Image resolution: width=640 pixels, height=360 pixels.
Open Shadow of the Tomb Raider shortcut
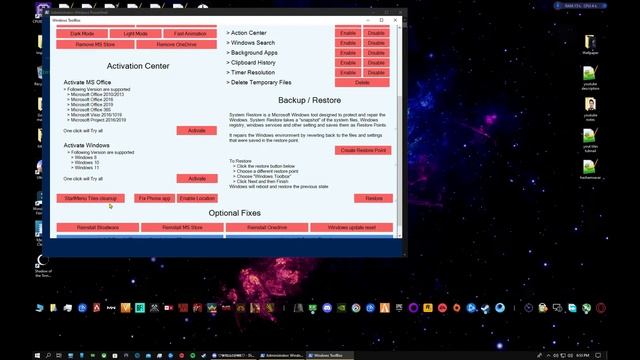pyautogui.click(x=43, y=266)
